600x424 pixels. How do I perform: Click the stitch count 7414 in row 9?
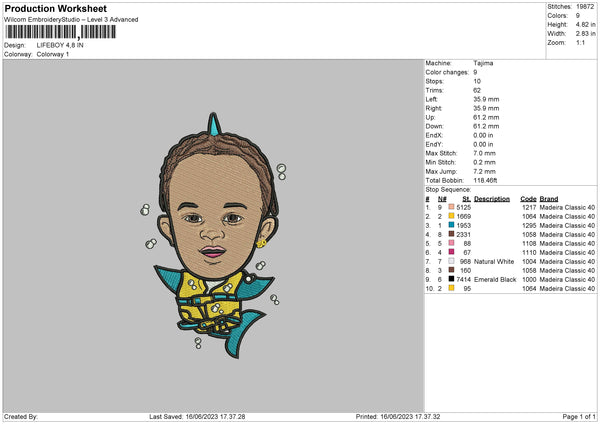[463, 279]
